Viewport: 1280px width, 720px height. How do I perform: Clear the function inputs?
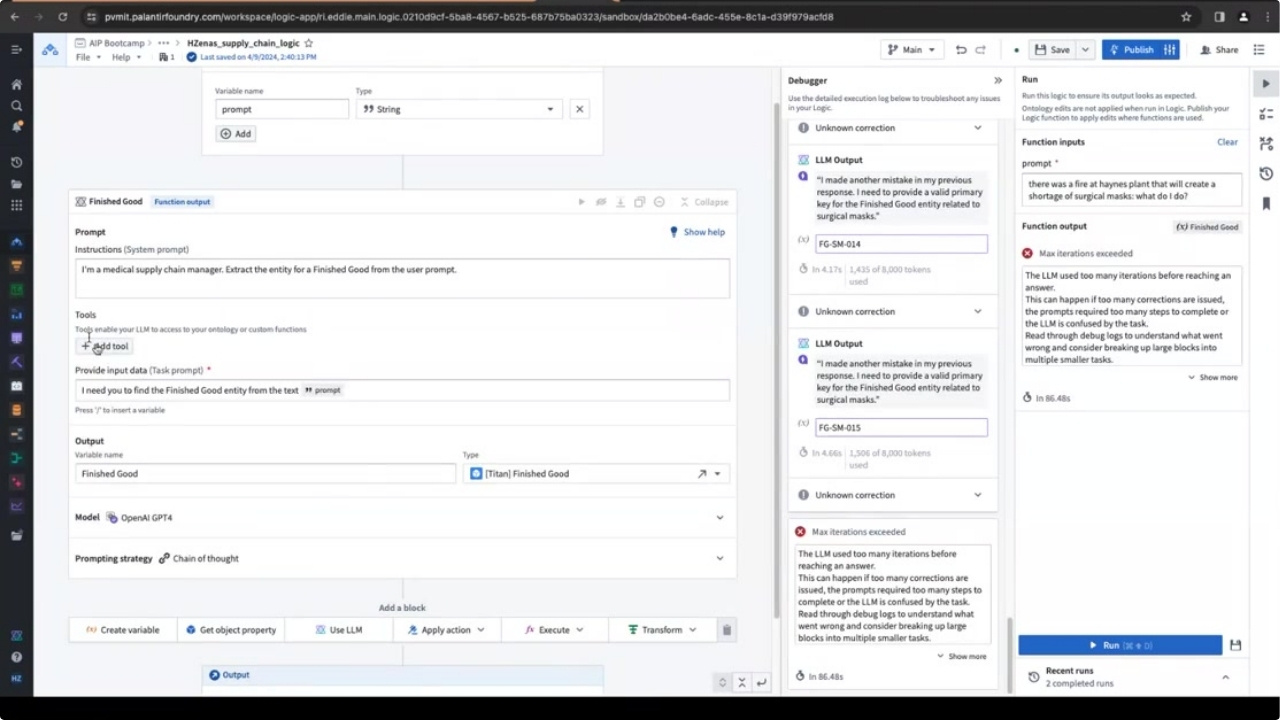(1227, 142)
